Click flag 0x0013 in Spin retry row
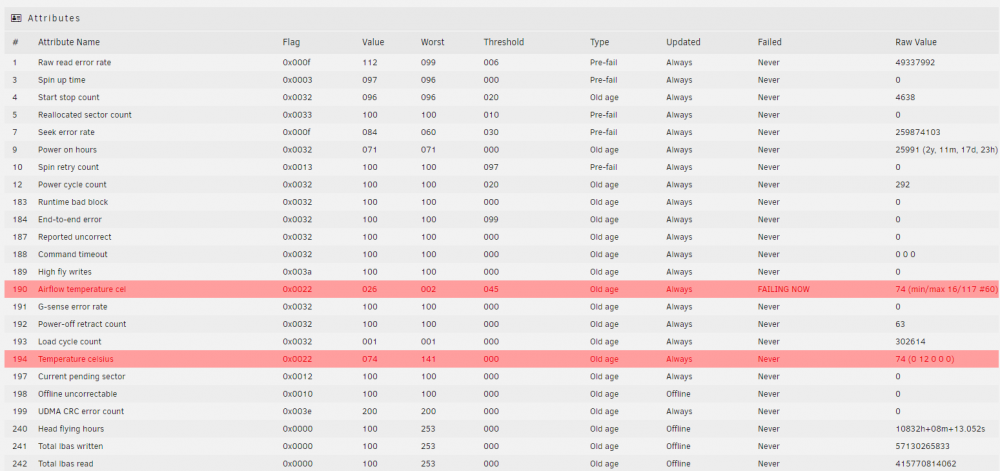Viewport: 1000px width, 471px height. point(295,167)
